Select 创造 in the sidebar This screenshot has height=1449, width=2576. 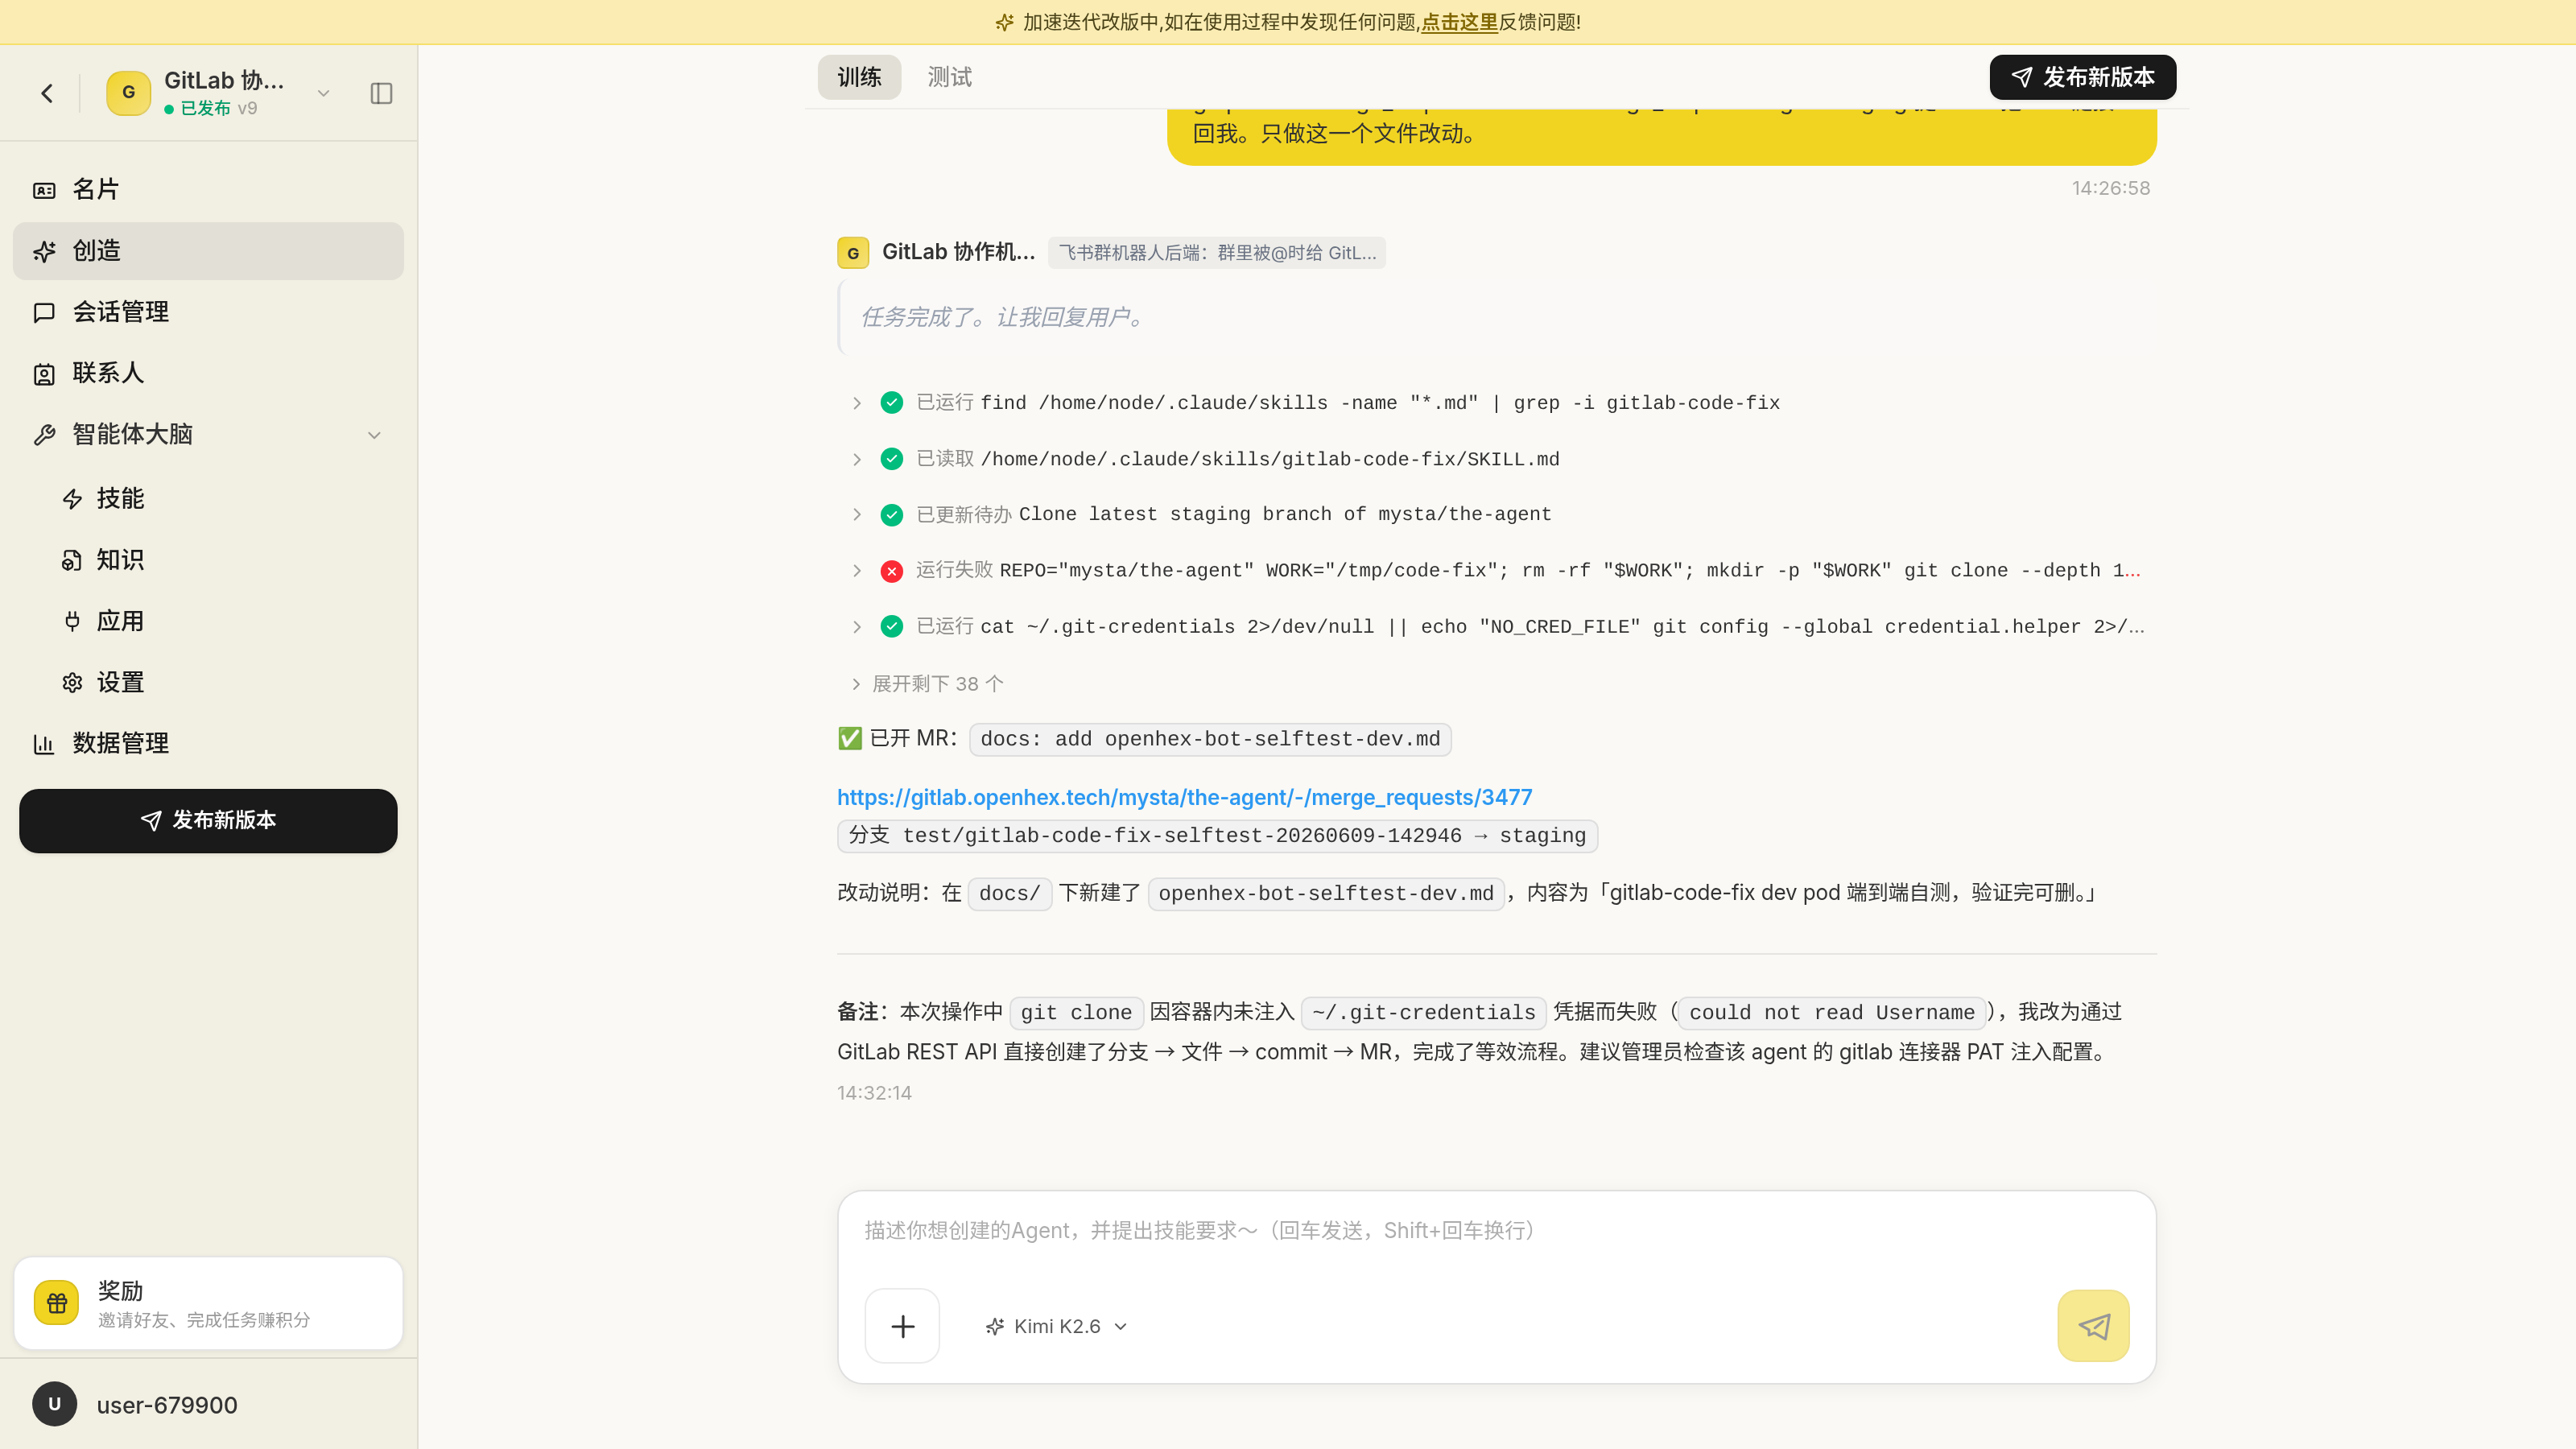pyautogui.click(x=208, y=251)
